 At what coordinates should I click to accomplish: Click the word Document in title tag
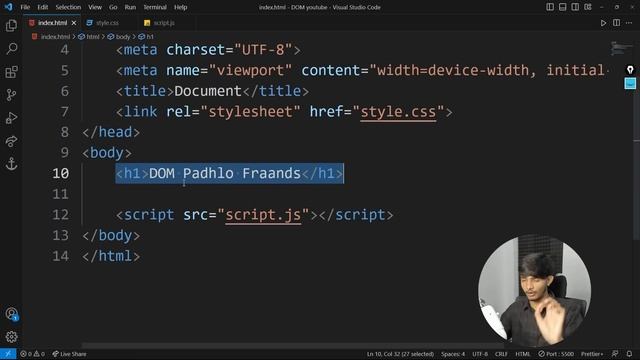click(208, 91)
